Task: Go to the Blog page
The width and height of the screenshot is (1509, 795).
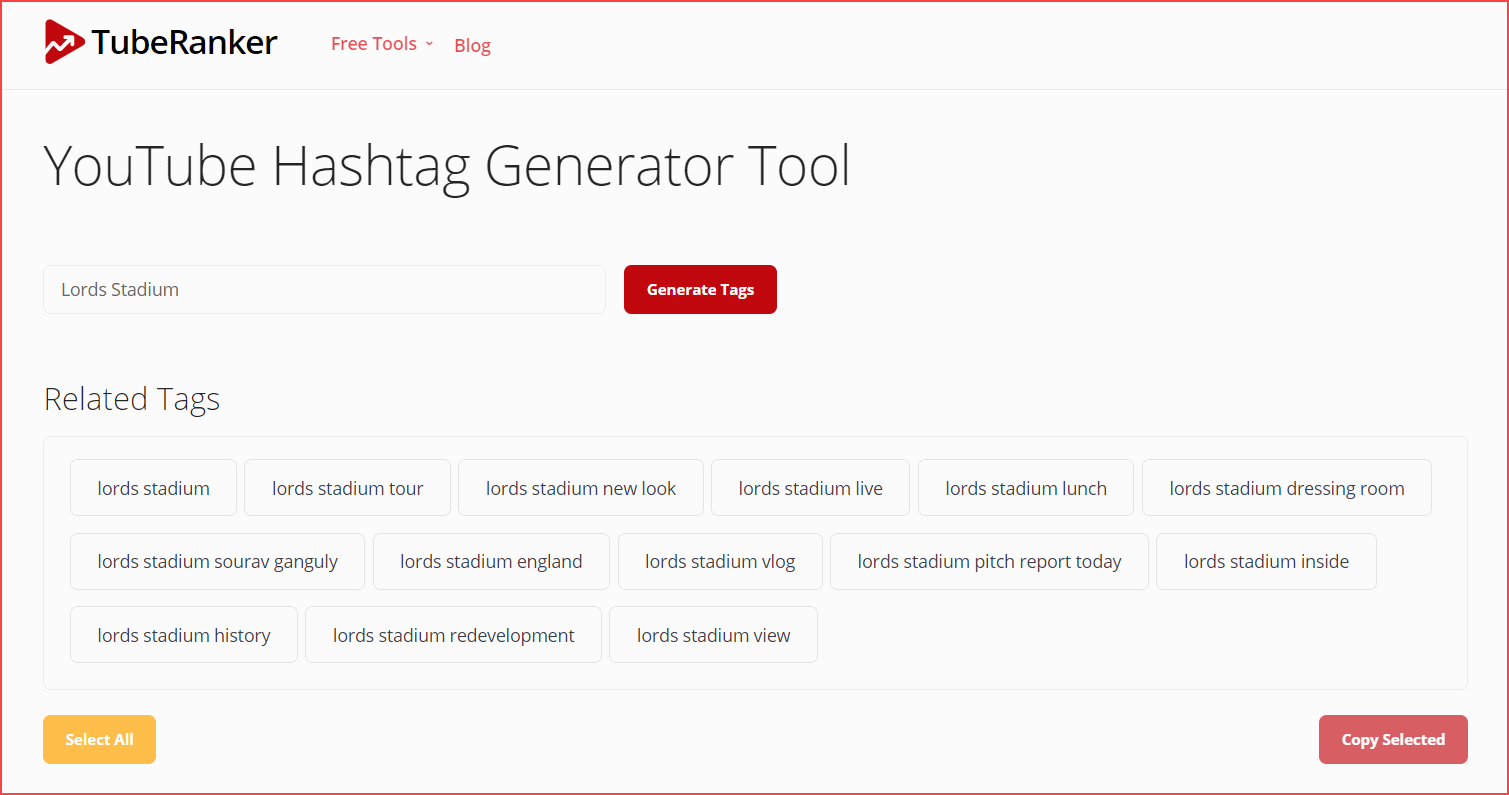Action: [x=472, y=45]
